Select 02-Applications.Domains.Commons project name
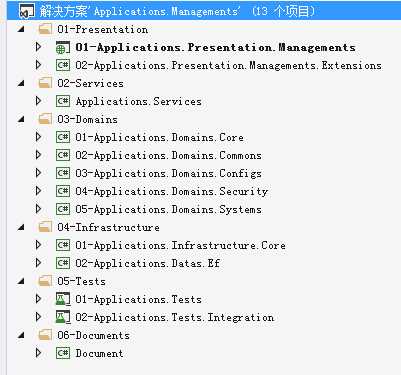The width and height of the screenshot is (401, 375). (168, 155)
